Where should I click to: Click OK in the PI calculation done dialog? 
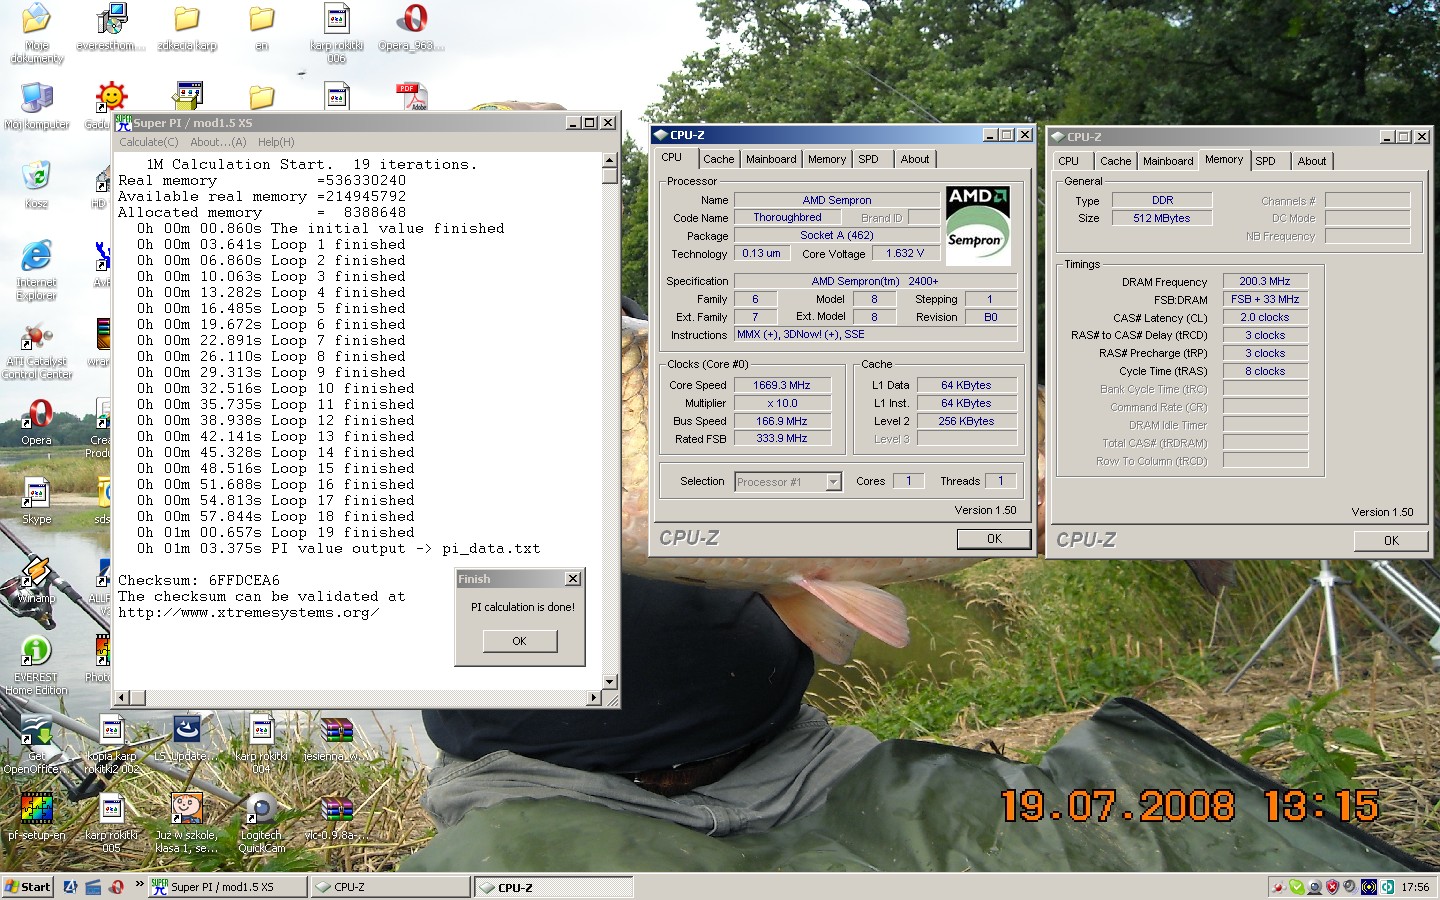click(519, 641)
